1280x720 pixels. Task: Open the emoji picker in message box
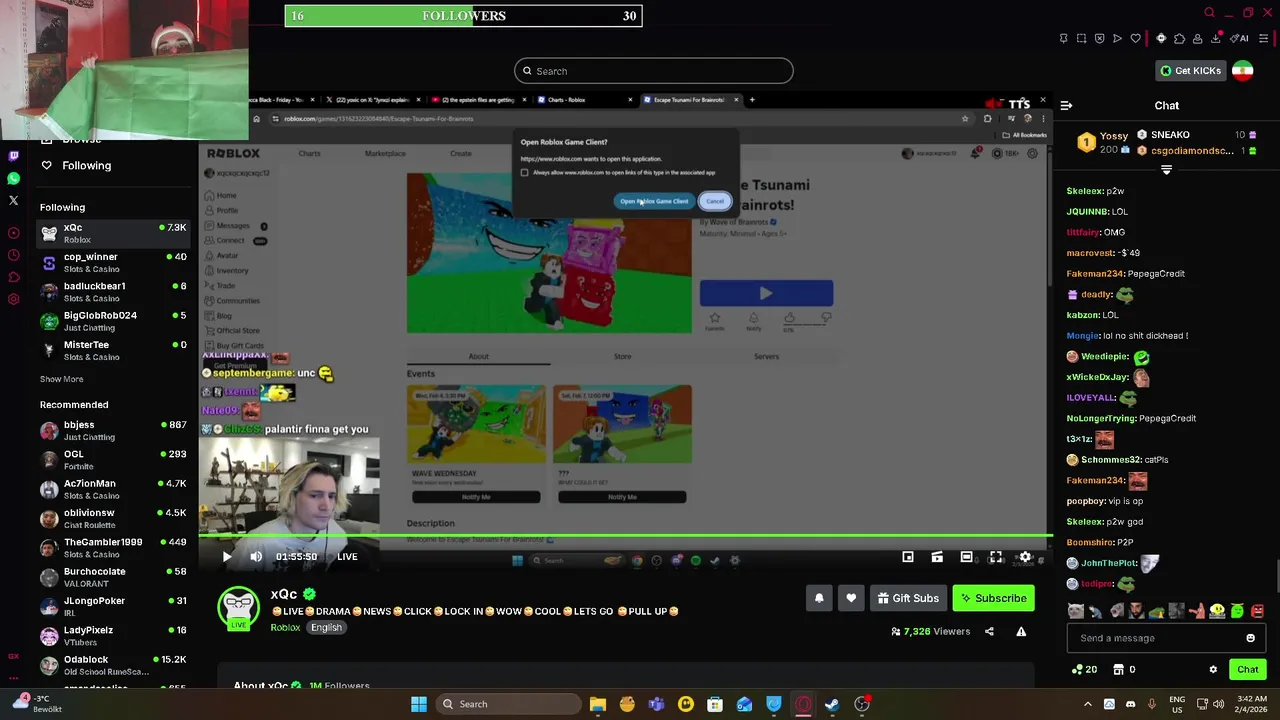click(1250, 638)
